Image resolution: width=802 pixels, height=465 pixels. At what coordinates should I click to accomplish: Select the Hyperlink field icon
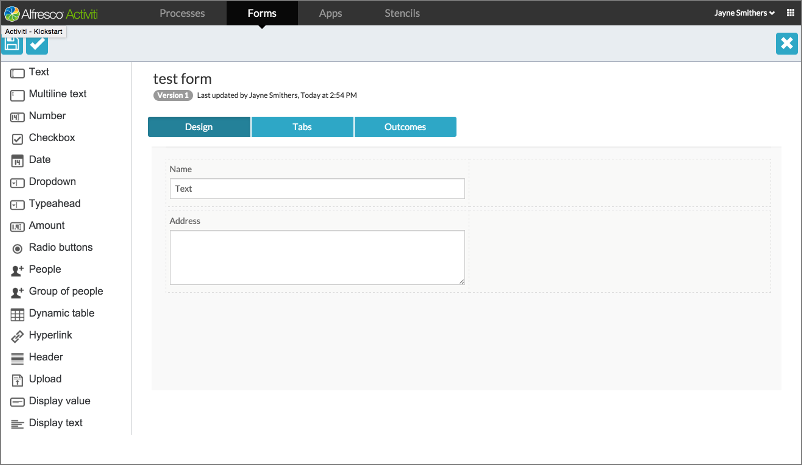point(17,336)
